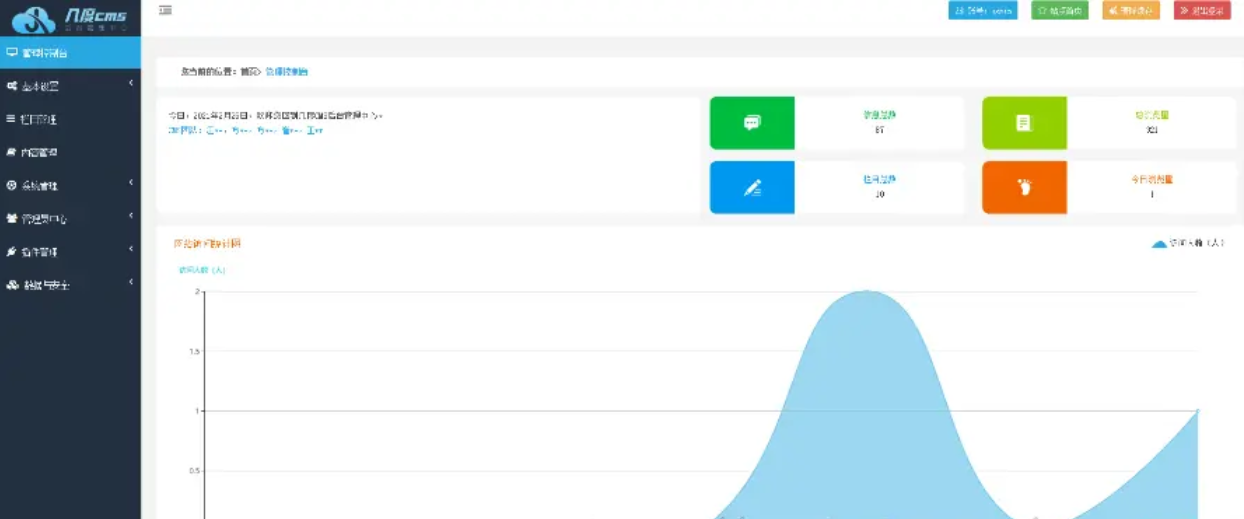Click the list-lines icon in the sidebar
The height and width of the screenshot is (519, 1244).
click(x=11, y=119)
